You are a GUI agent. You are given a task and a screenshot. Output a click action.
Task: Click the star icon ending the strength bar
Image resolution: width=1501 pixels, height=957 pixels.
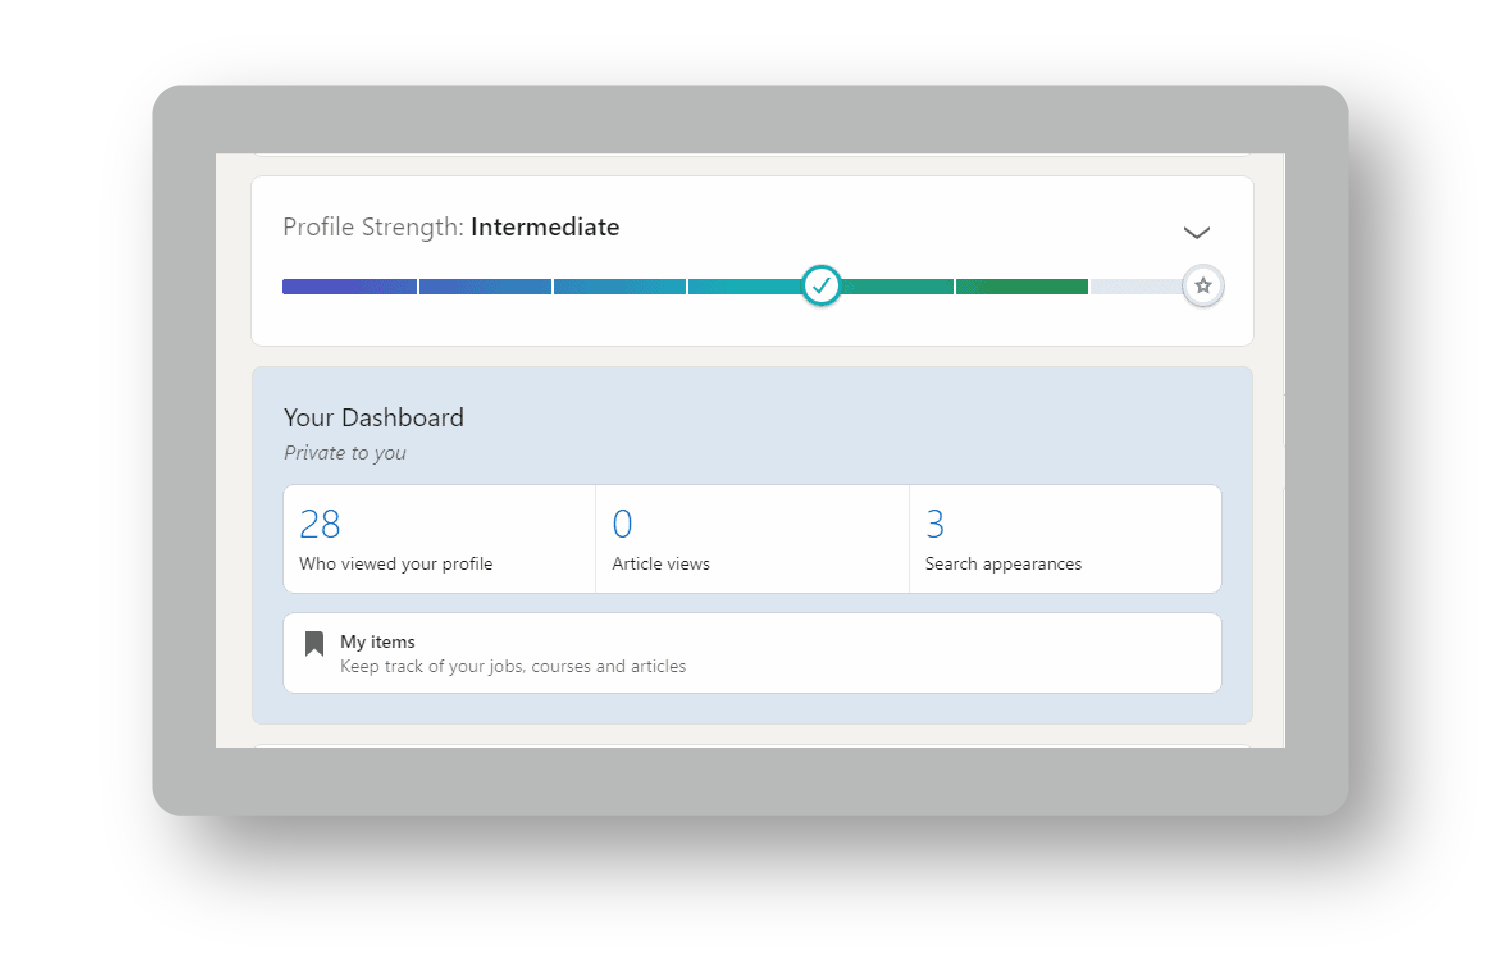1203,286
